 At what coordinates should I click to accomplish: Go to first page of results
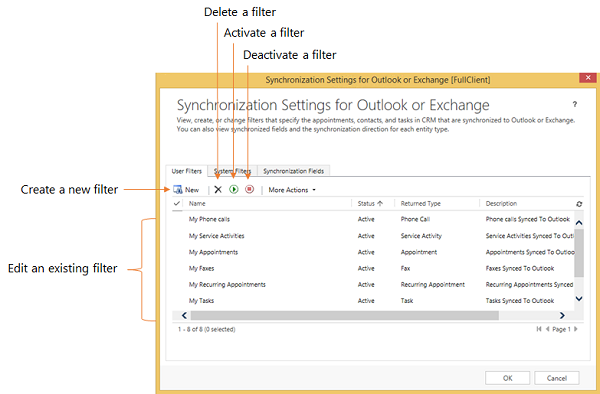(539, 329)
